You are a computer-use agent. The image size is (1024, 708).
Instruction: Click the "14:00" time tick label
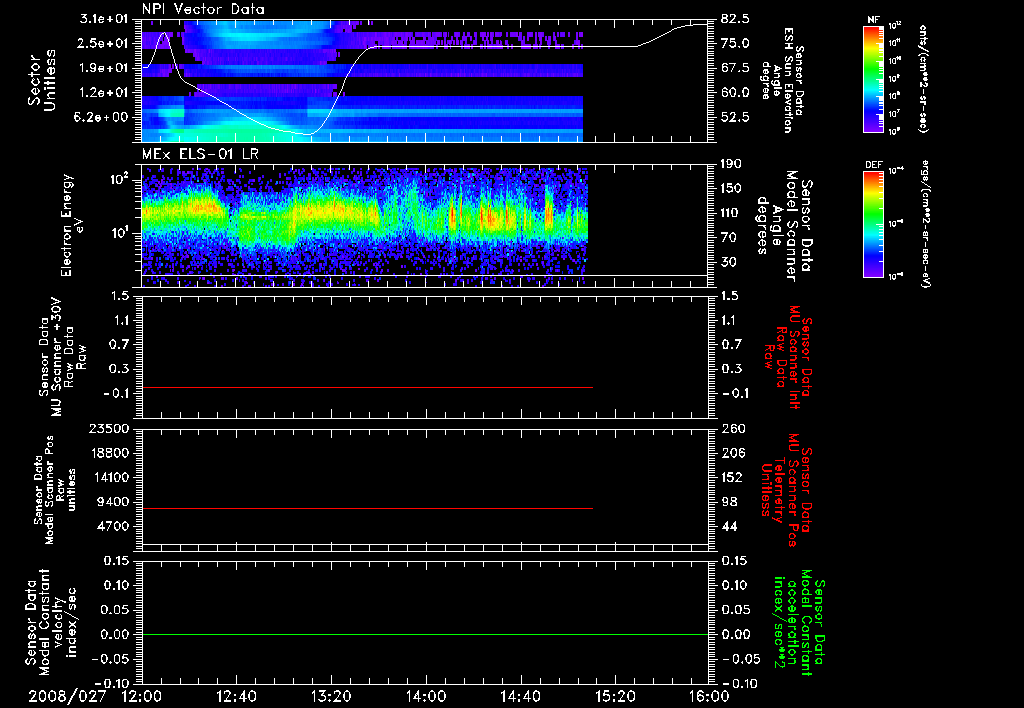pyautogui.click(x=425, y=696)
